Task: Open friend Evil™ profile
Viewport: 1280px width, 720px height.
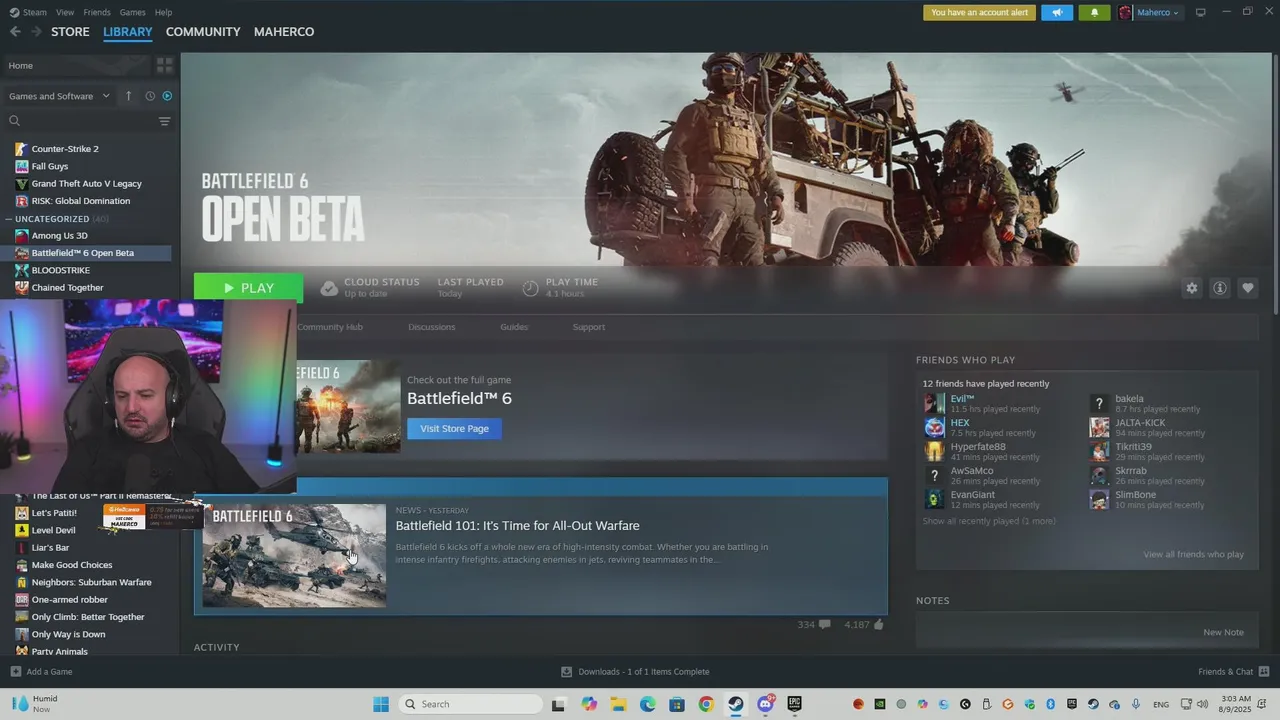Action: (962, 399)
